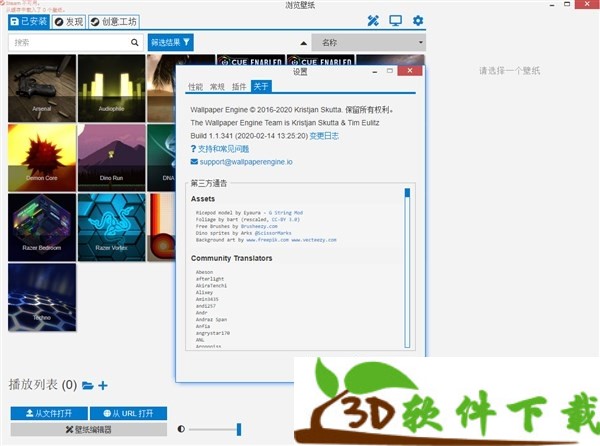Add new playlist plus icon
The width and height of the screenshot is (600, 446).
[x=103, y=385]
